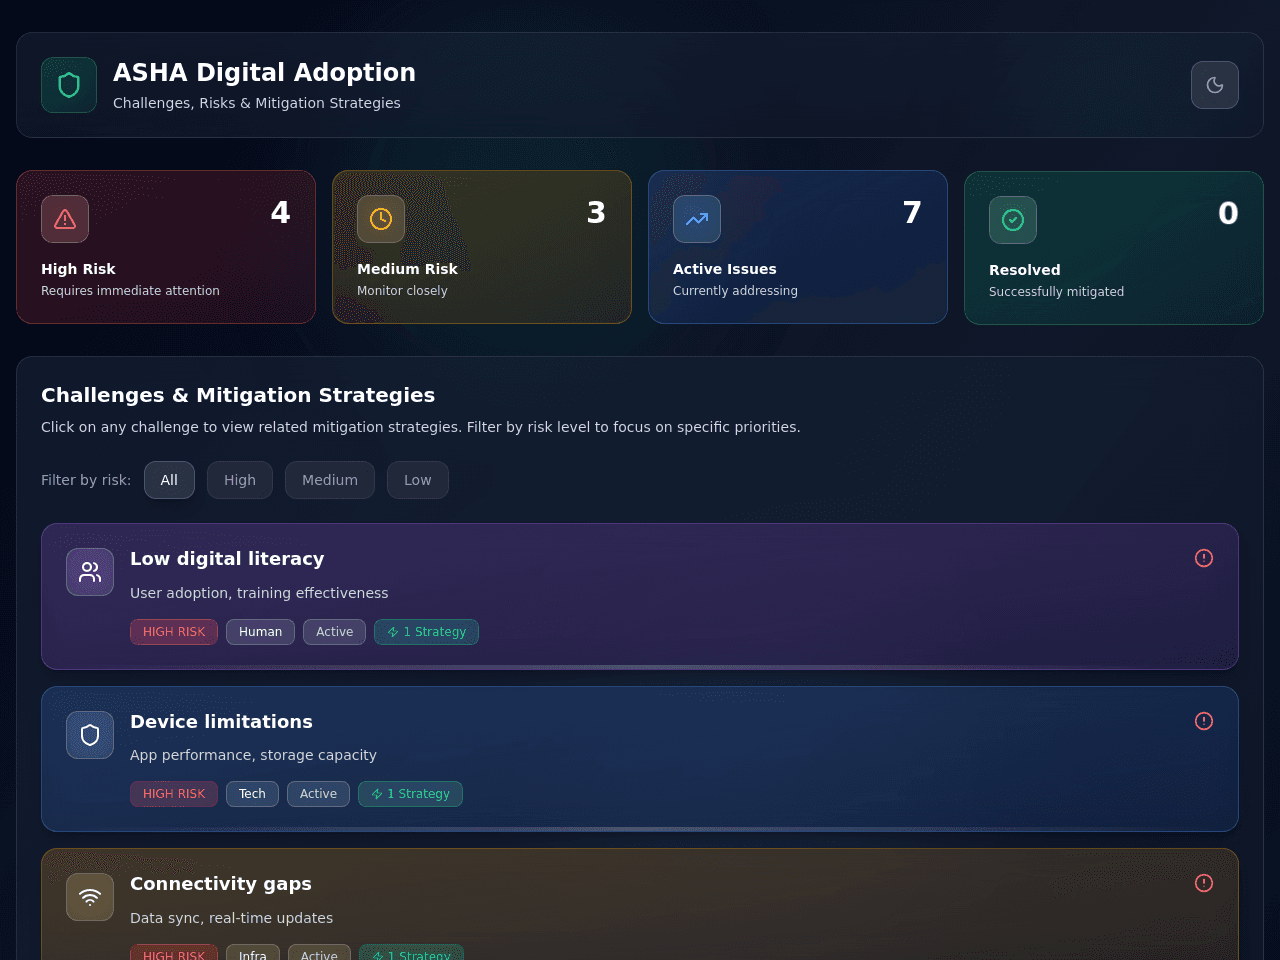Click the Challenges & Mitigation Strategies heading
The image size is (1280, 960).
[238, 395]
